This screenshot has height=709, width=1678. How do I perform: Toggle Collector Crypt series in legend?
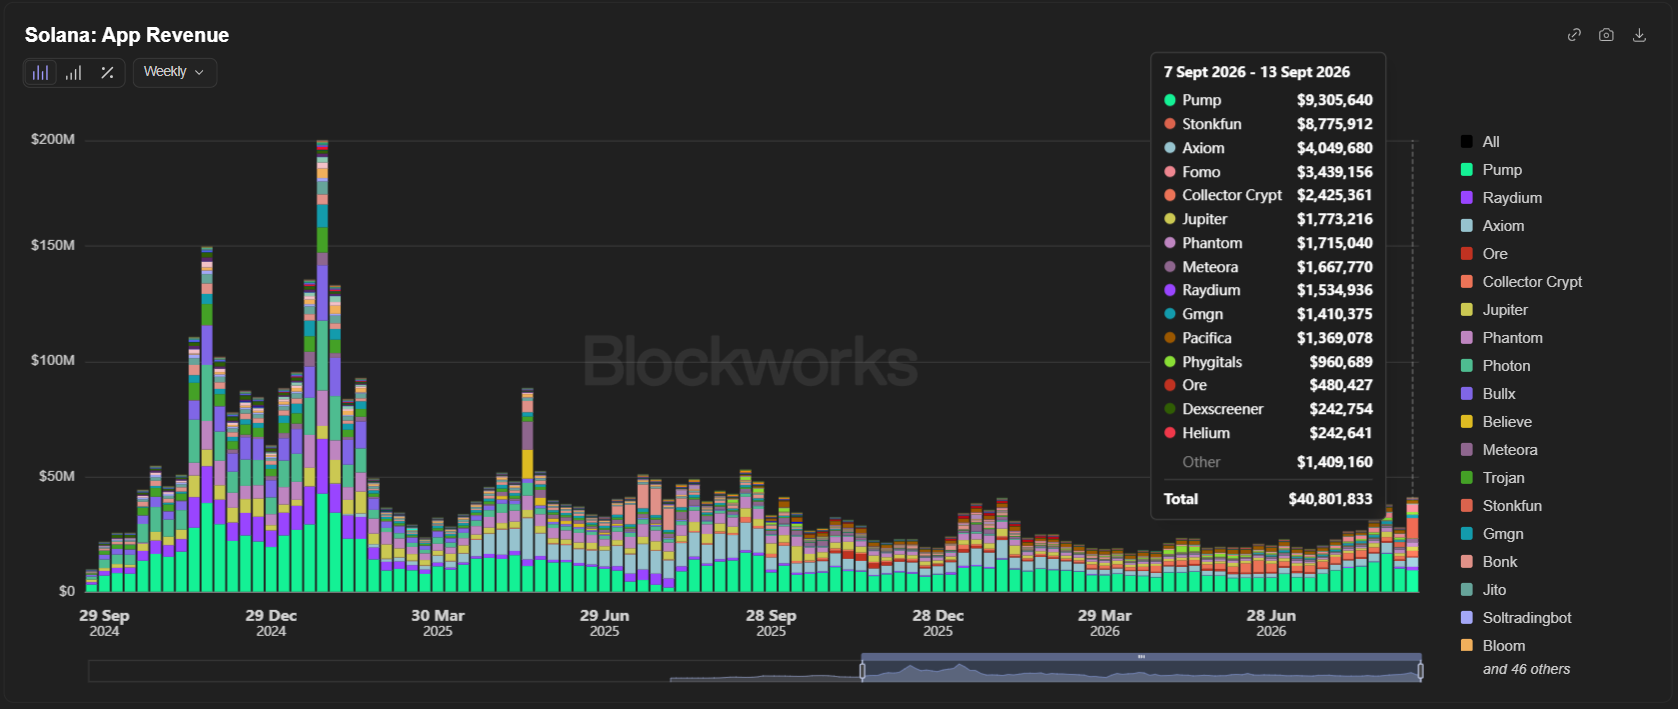[1521, 282]
